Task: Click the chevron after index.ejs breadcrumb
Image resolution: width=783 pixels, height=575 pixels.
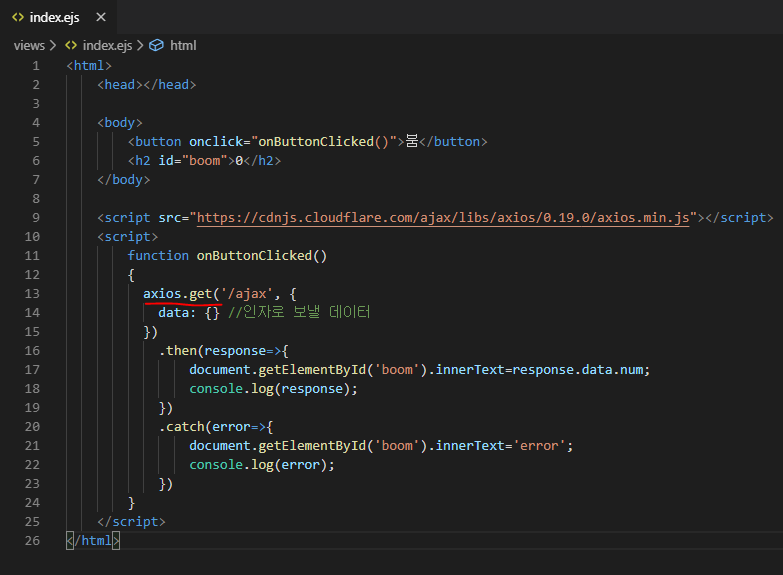Action: (x=141, y=45)
